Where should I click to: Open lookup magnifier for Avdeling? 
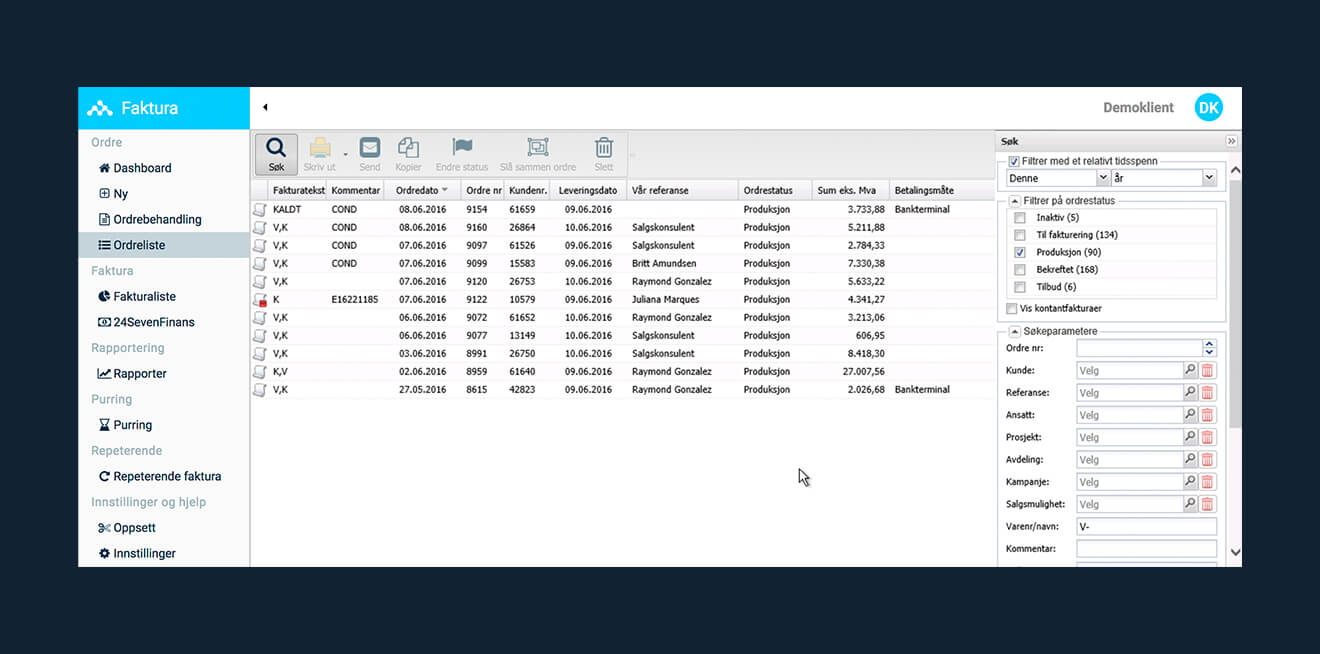(1190, 460)
